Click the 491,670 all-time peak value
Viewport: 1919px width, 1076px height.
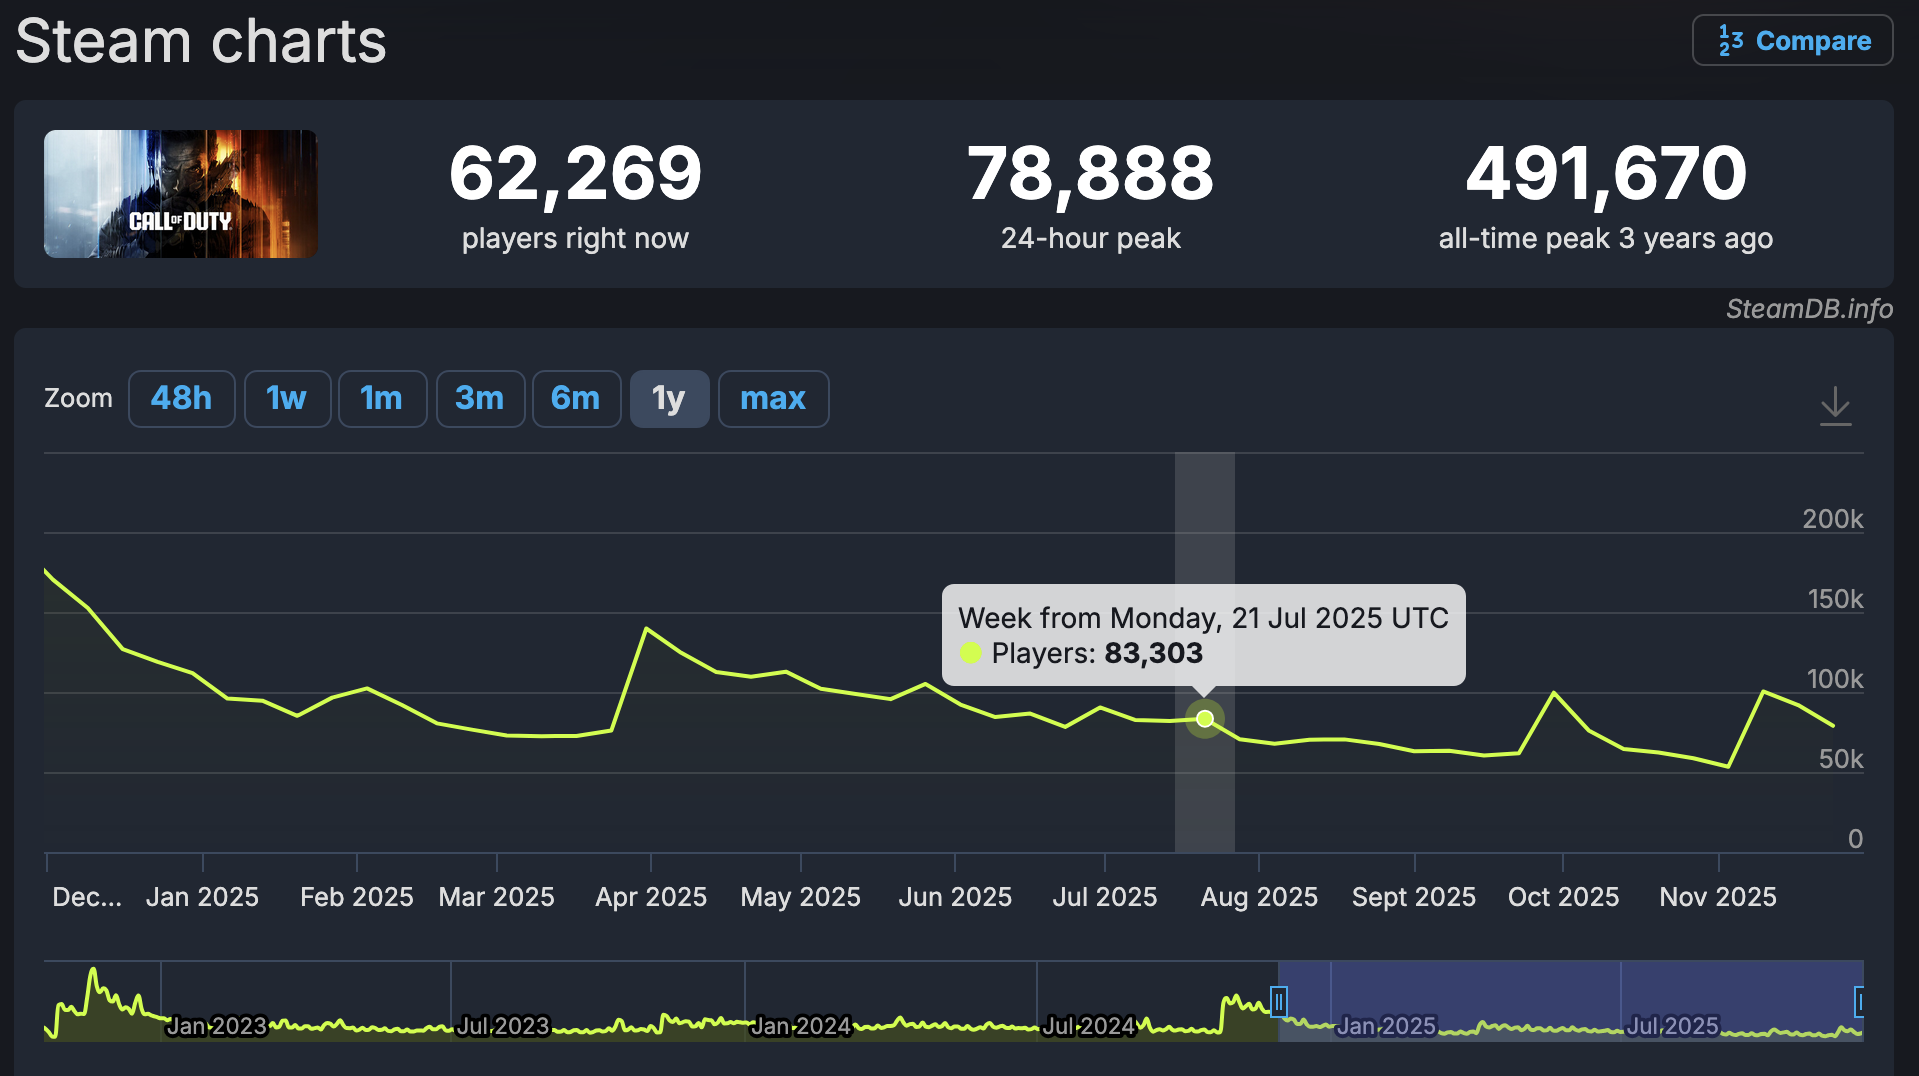coord(1606,173)
